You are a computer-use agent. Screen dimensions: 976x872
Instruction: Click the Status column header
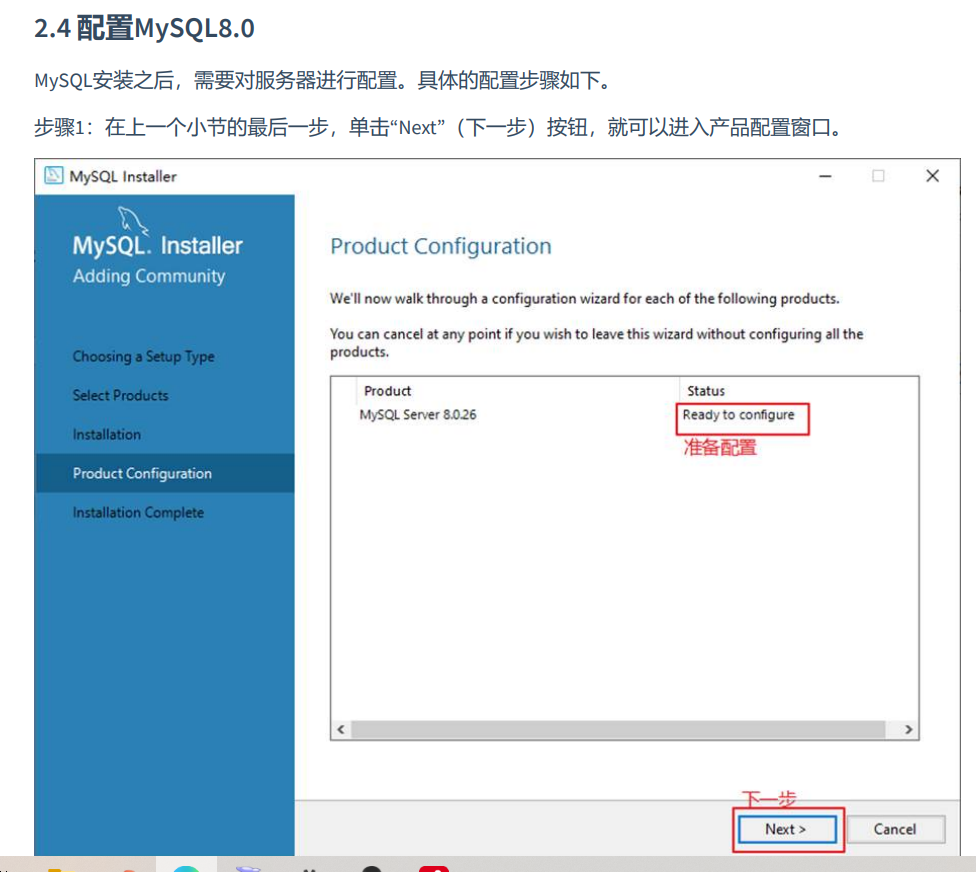(706, 391)
